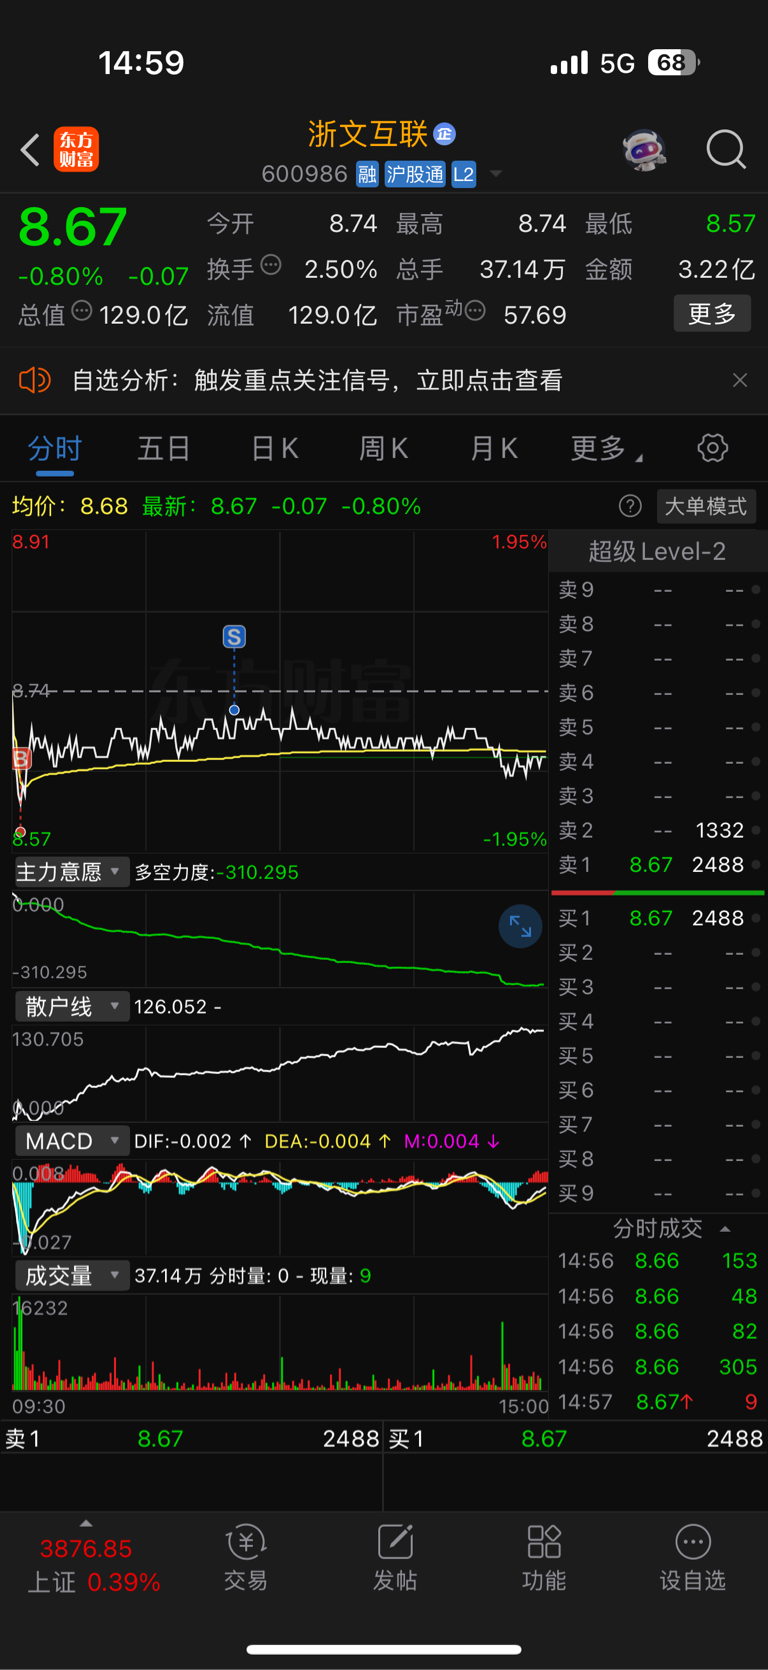The image size is (768, 1670).
Task: Tap info icon next to 总值
Action: click(82, 311)
